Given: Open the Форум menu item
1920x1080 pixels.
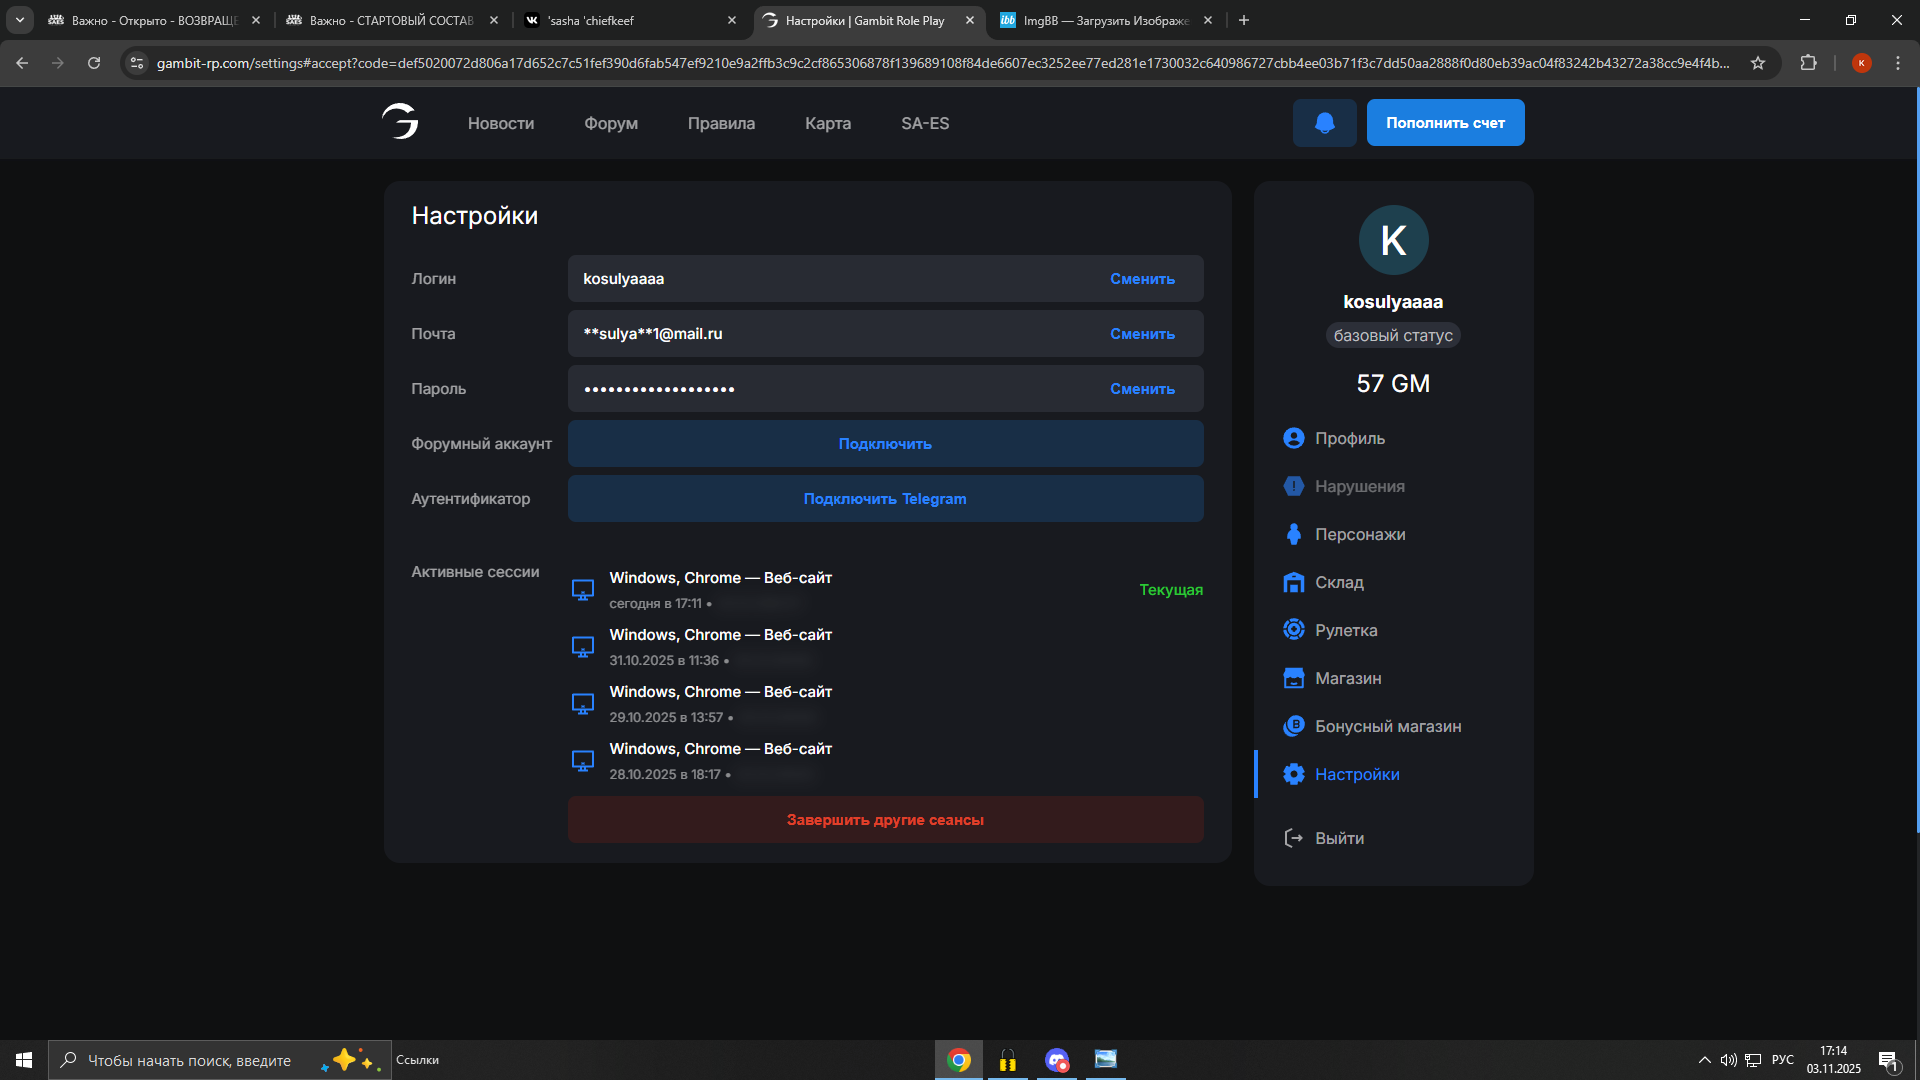Looking at the screenshot, I should coord(610,123).
